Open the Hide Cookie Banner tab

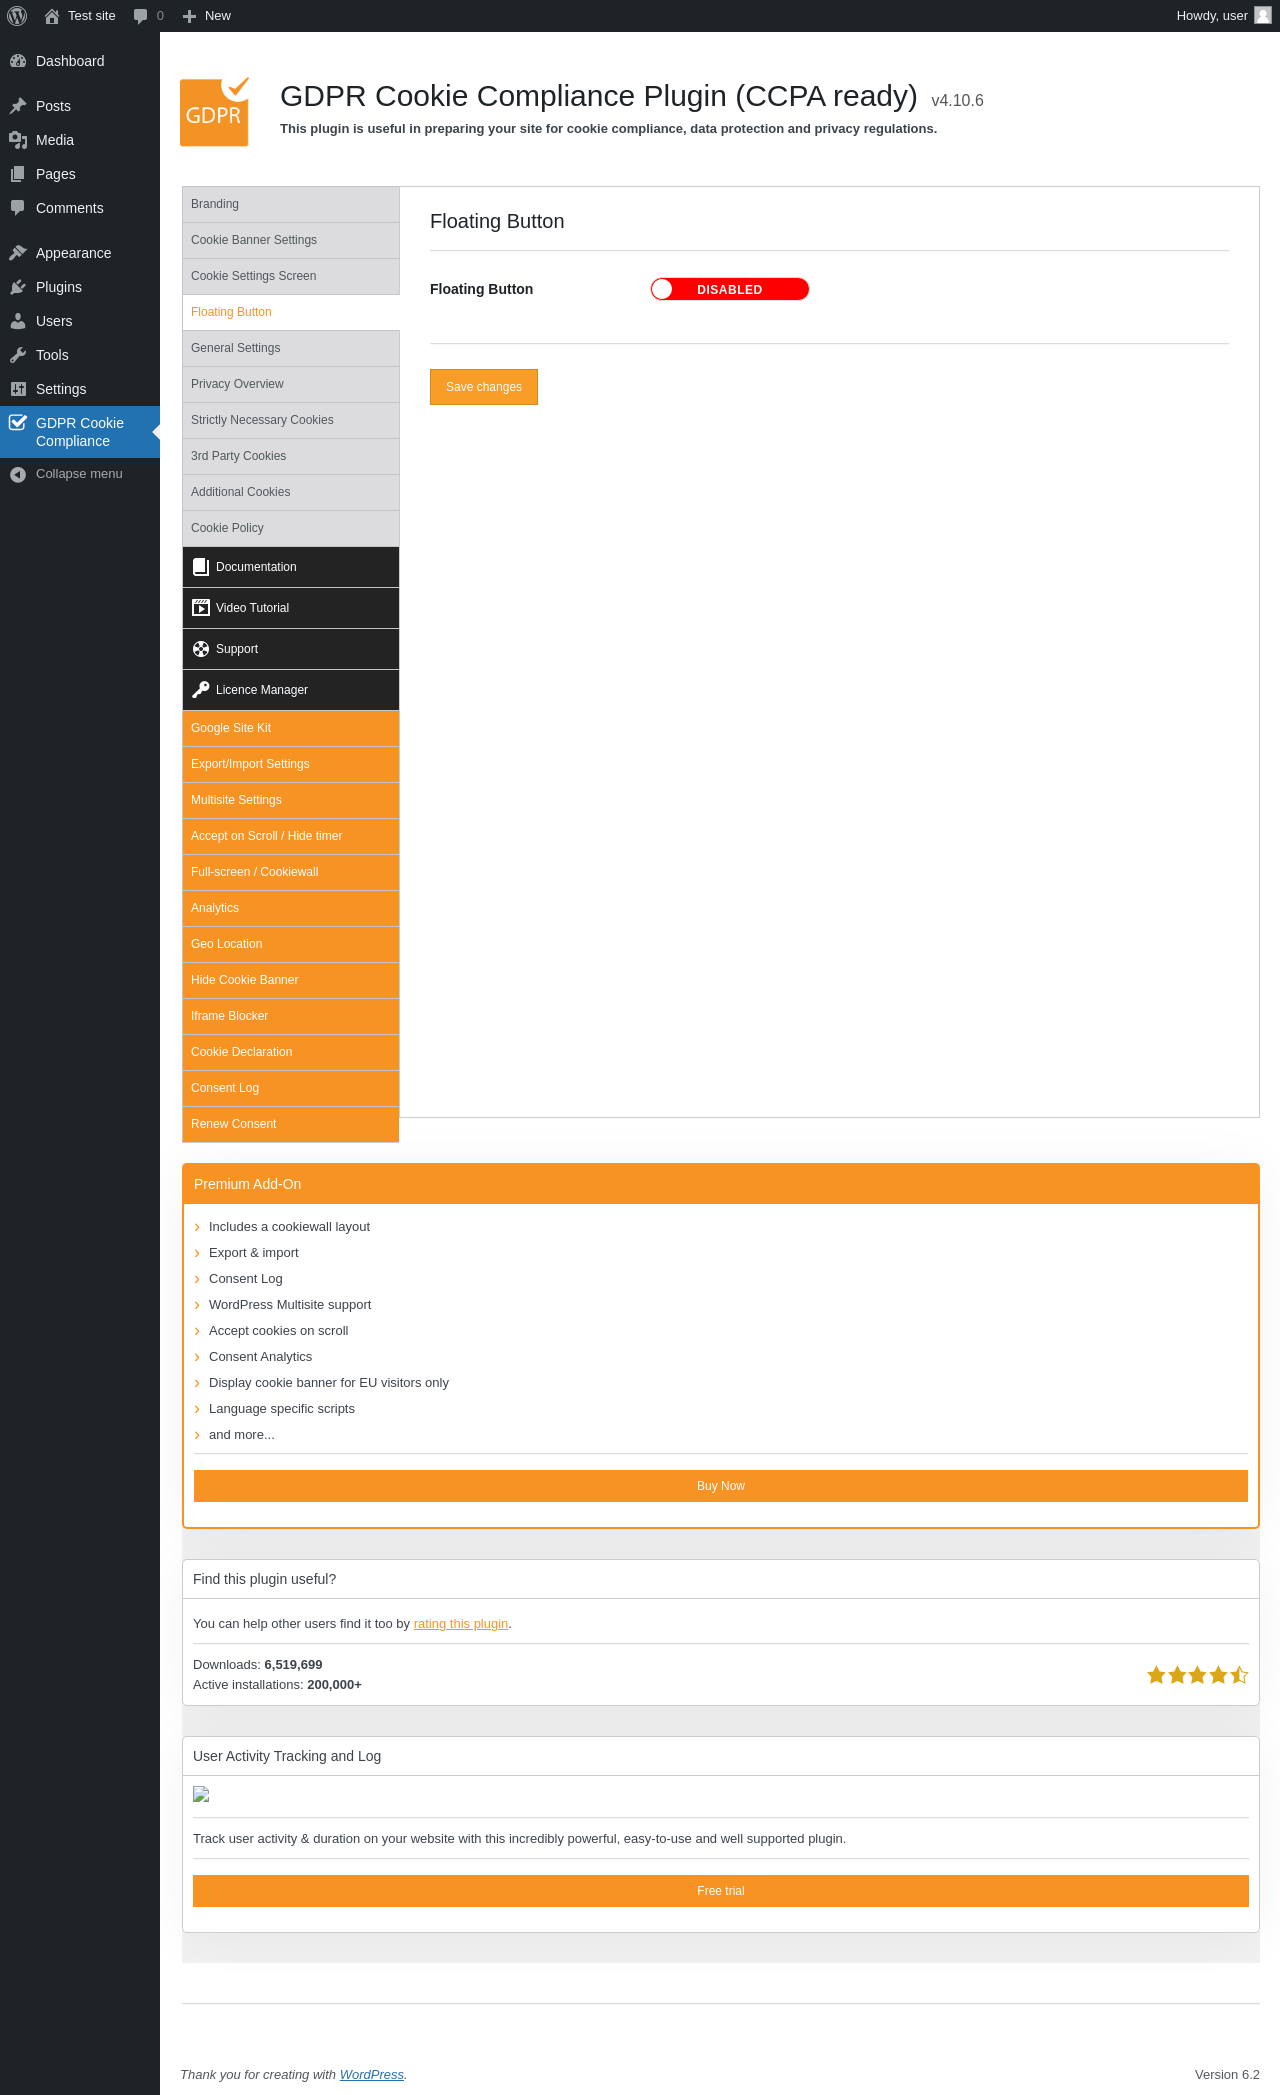coord(291,980)
